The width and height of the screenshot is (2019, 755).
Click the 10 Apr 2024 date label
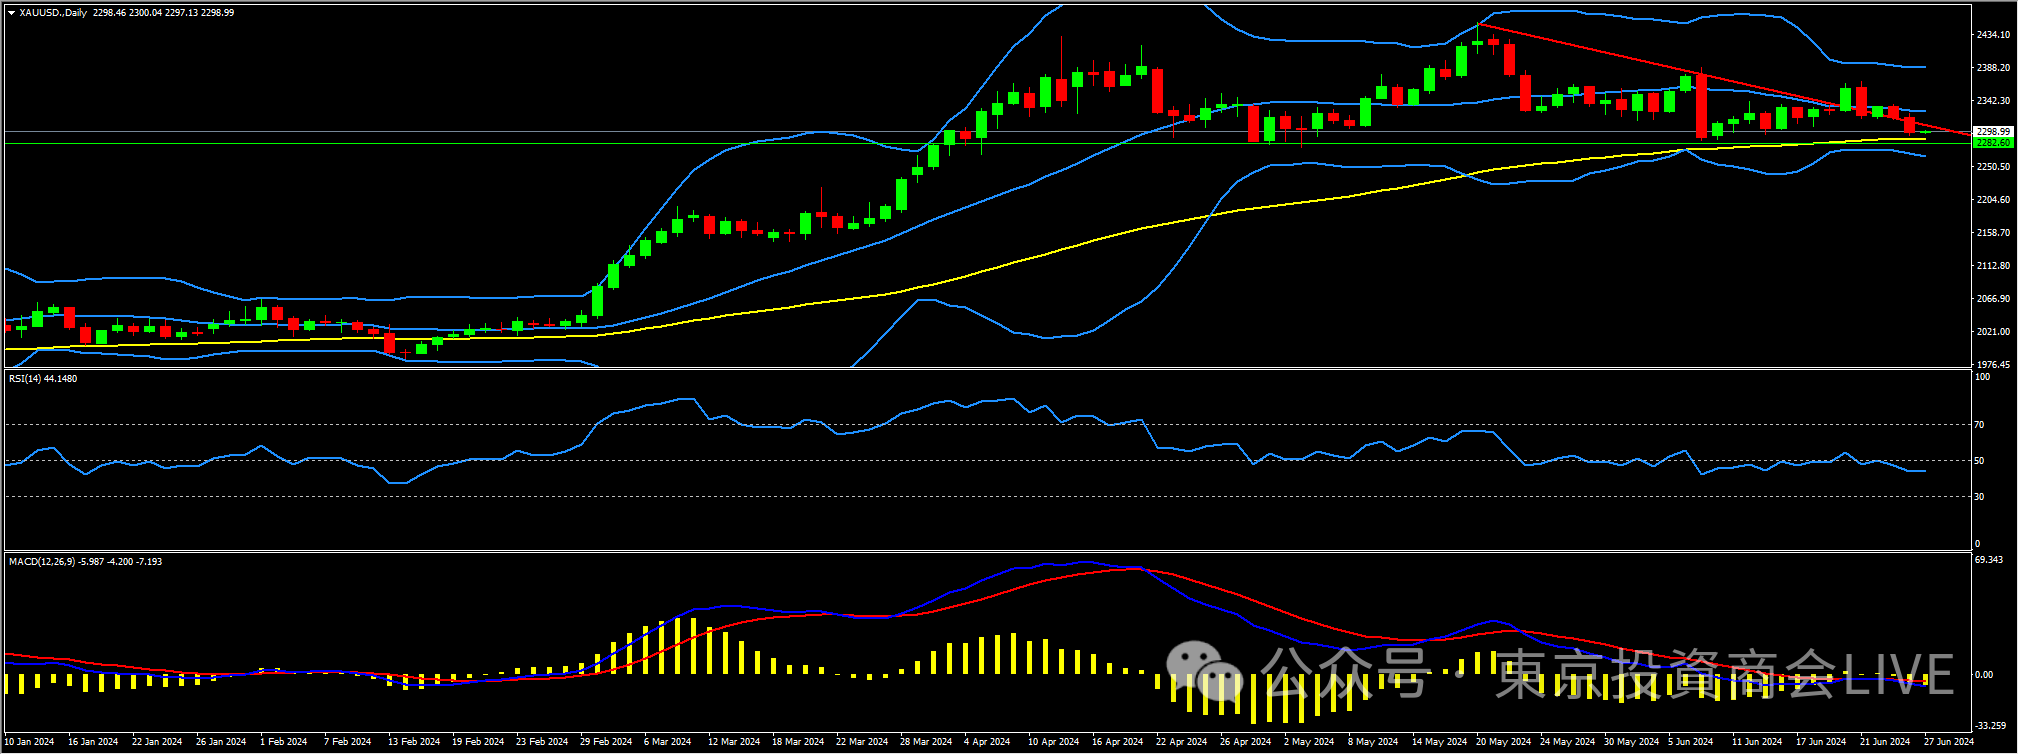tap(1054, 742)
